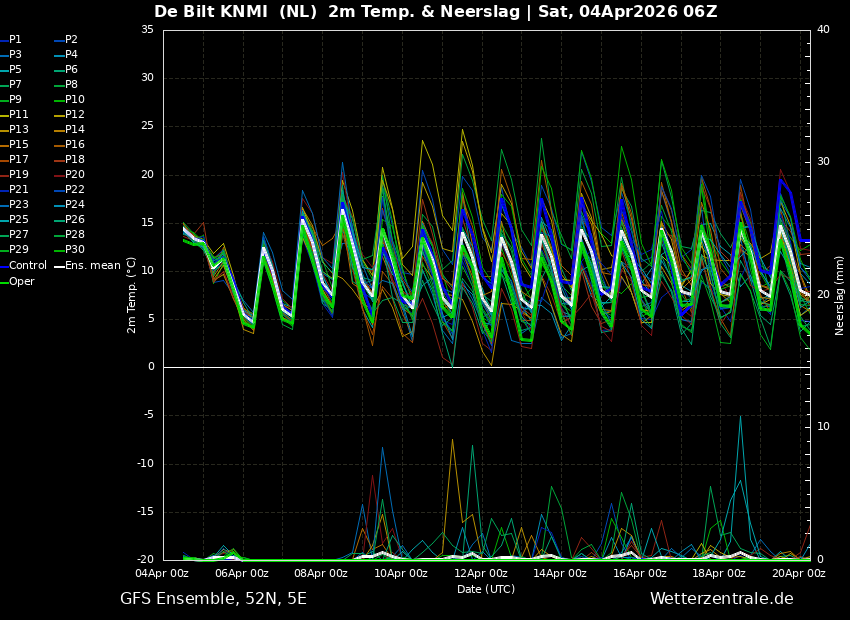Click the 20Apr 00z x-axis tick label

(x=798, y=574)
